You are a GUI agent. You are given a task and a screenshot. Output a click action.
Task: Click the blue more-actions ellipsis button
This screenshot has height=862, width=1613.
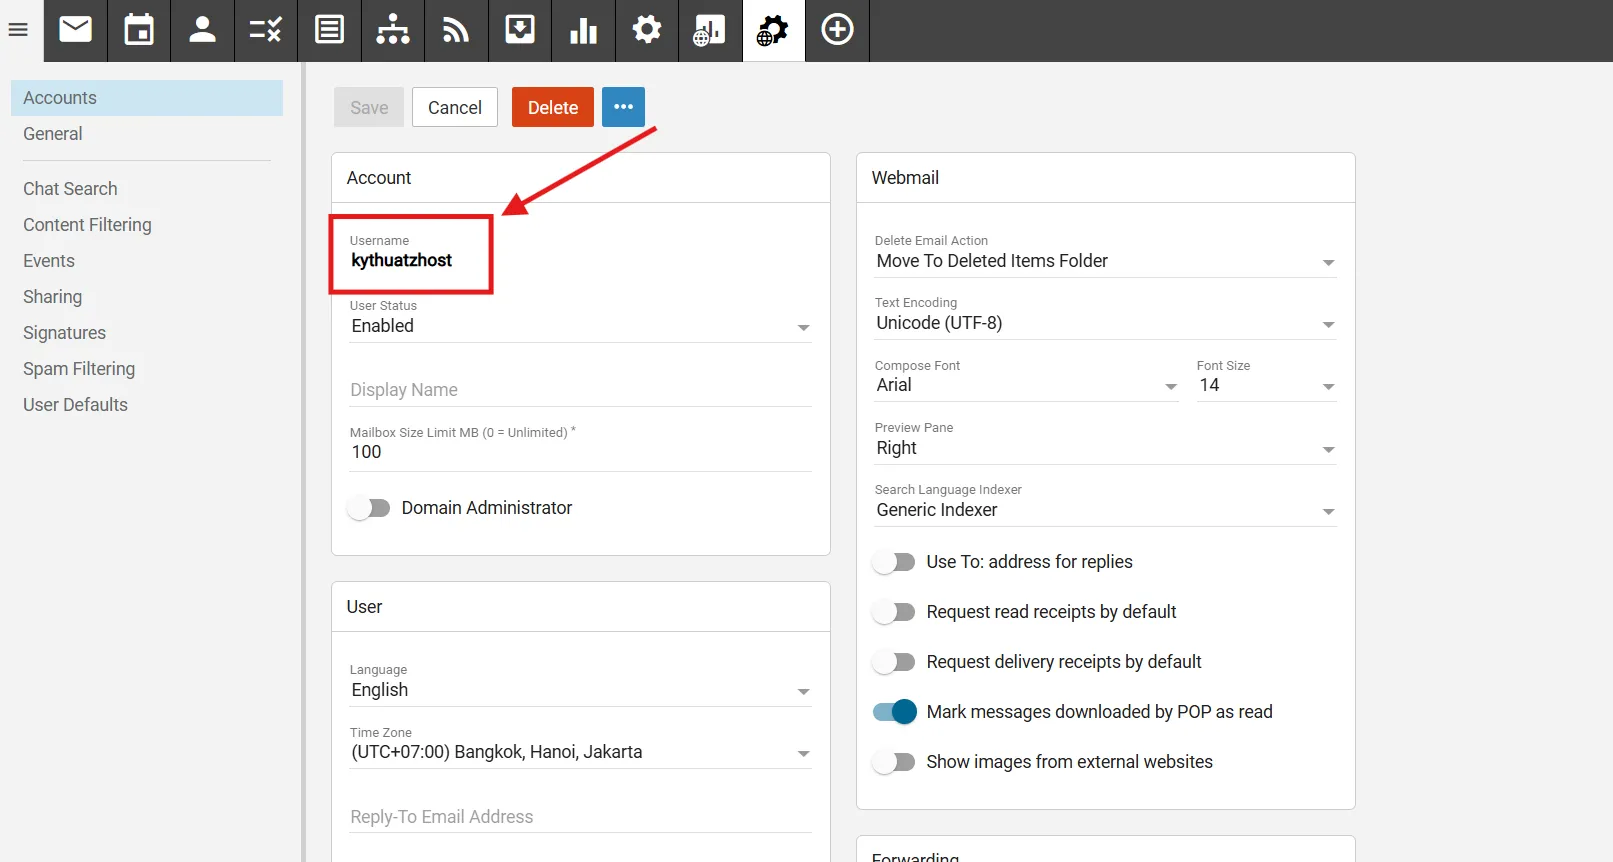pyautogui.click(x=623, y=107)
